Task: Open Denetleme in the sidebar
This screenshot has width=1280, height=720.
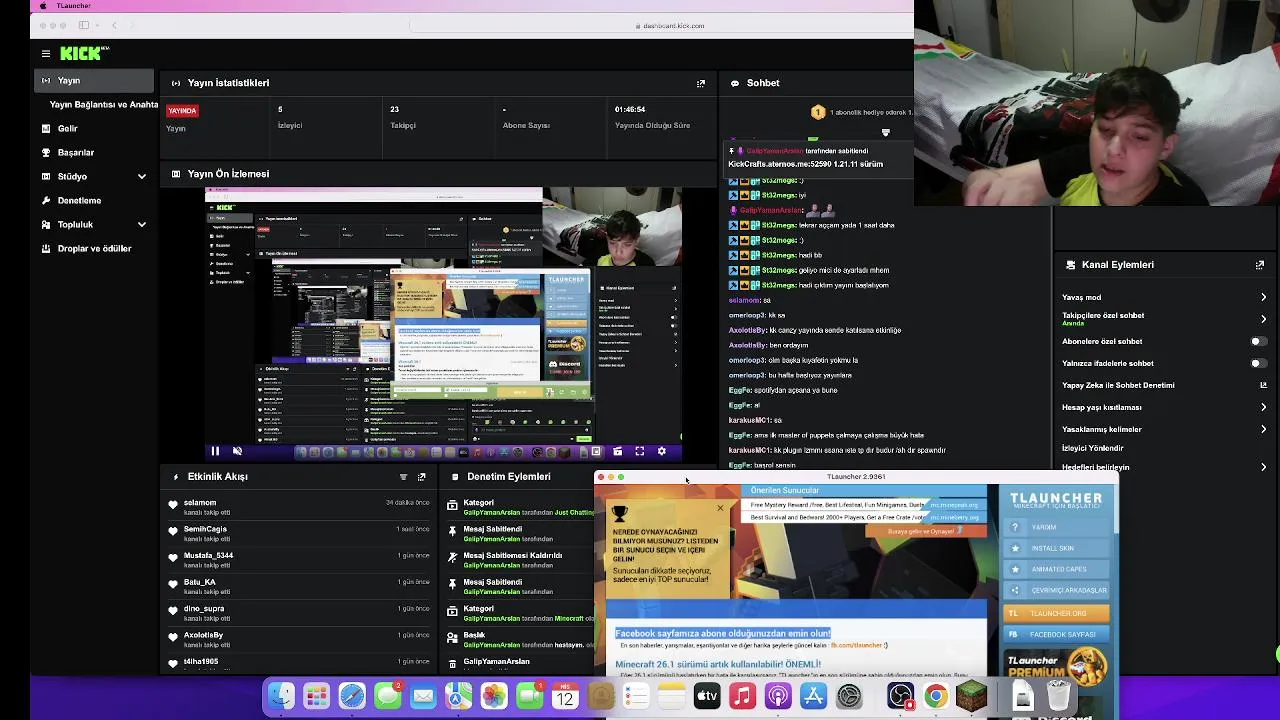Action: (x=79, y=201)
